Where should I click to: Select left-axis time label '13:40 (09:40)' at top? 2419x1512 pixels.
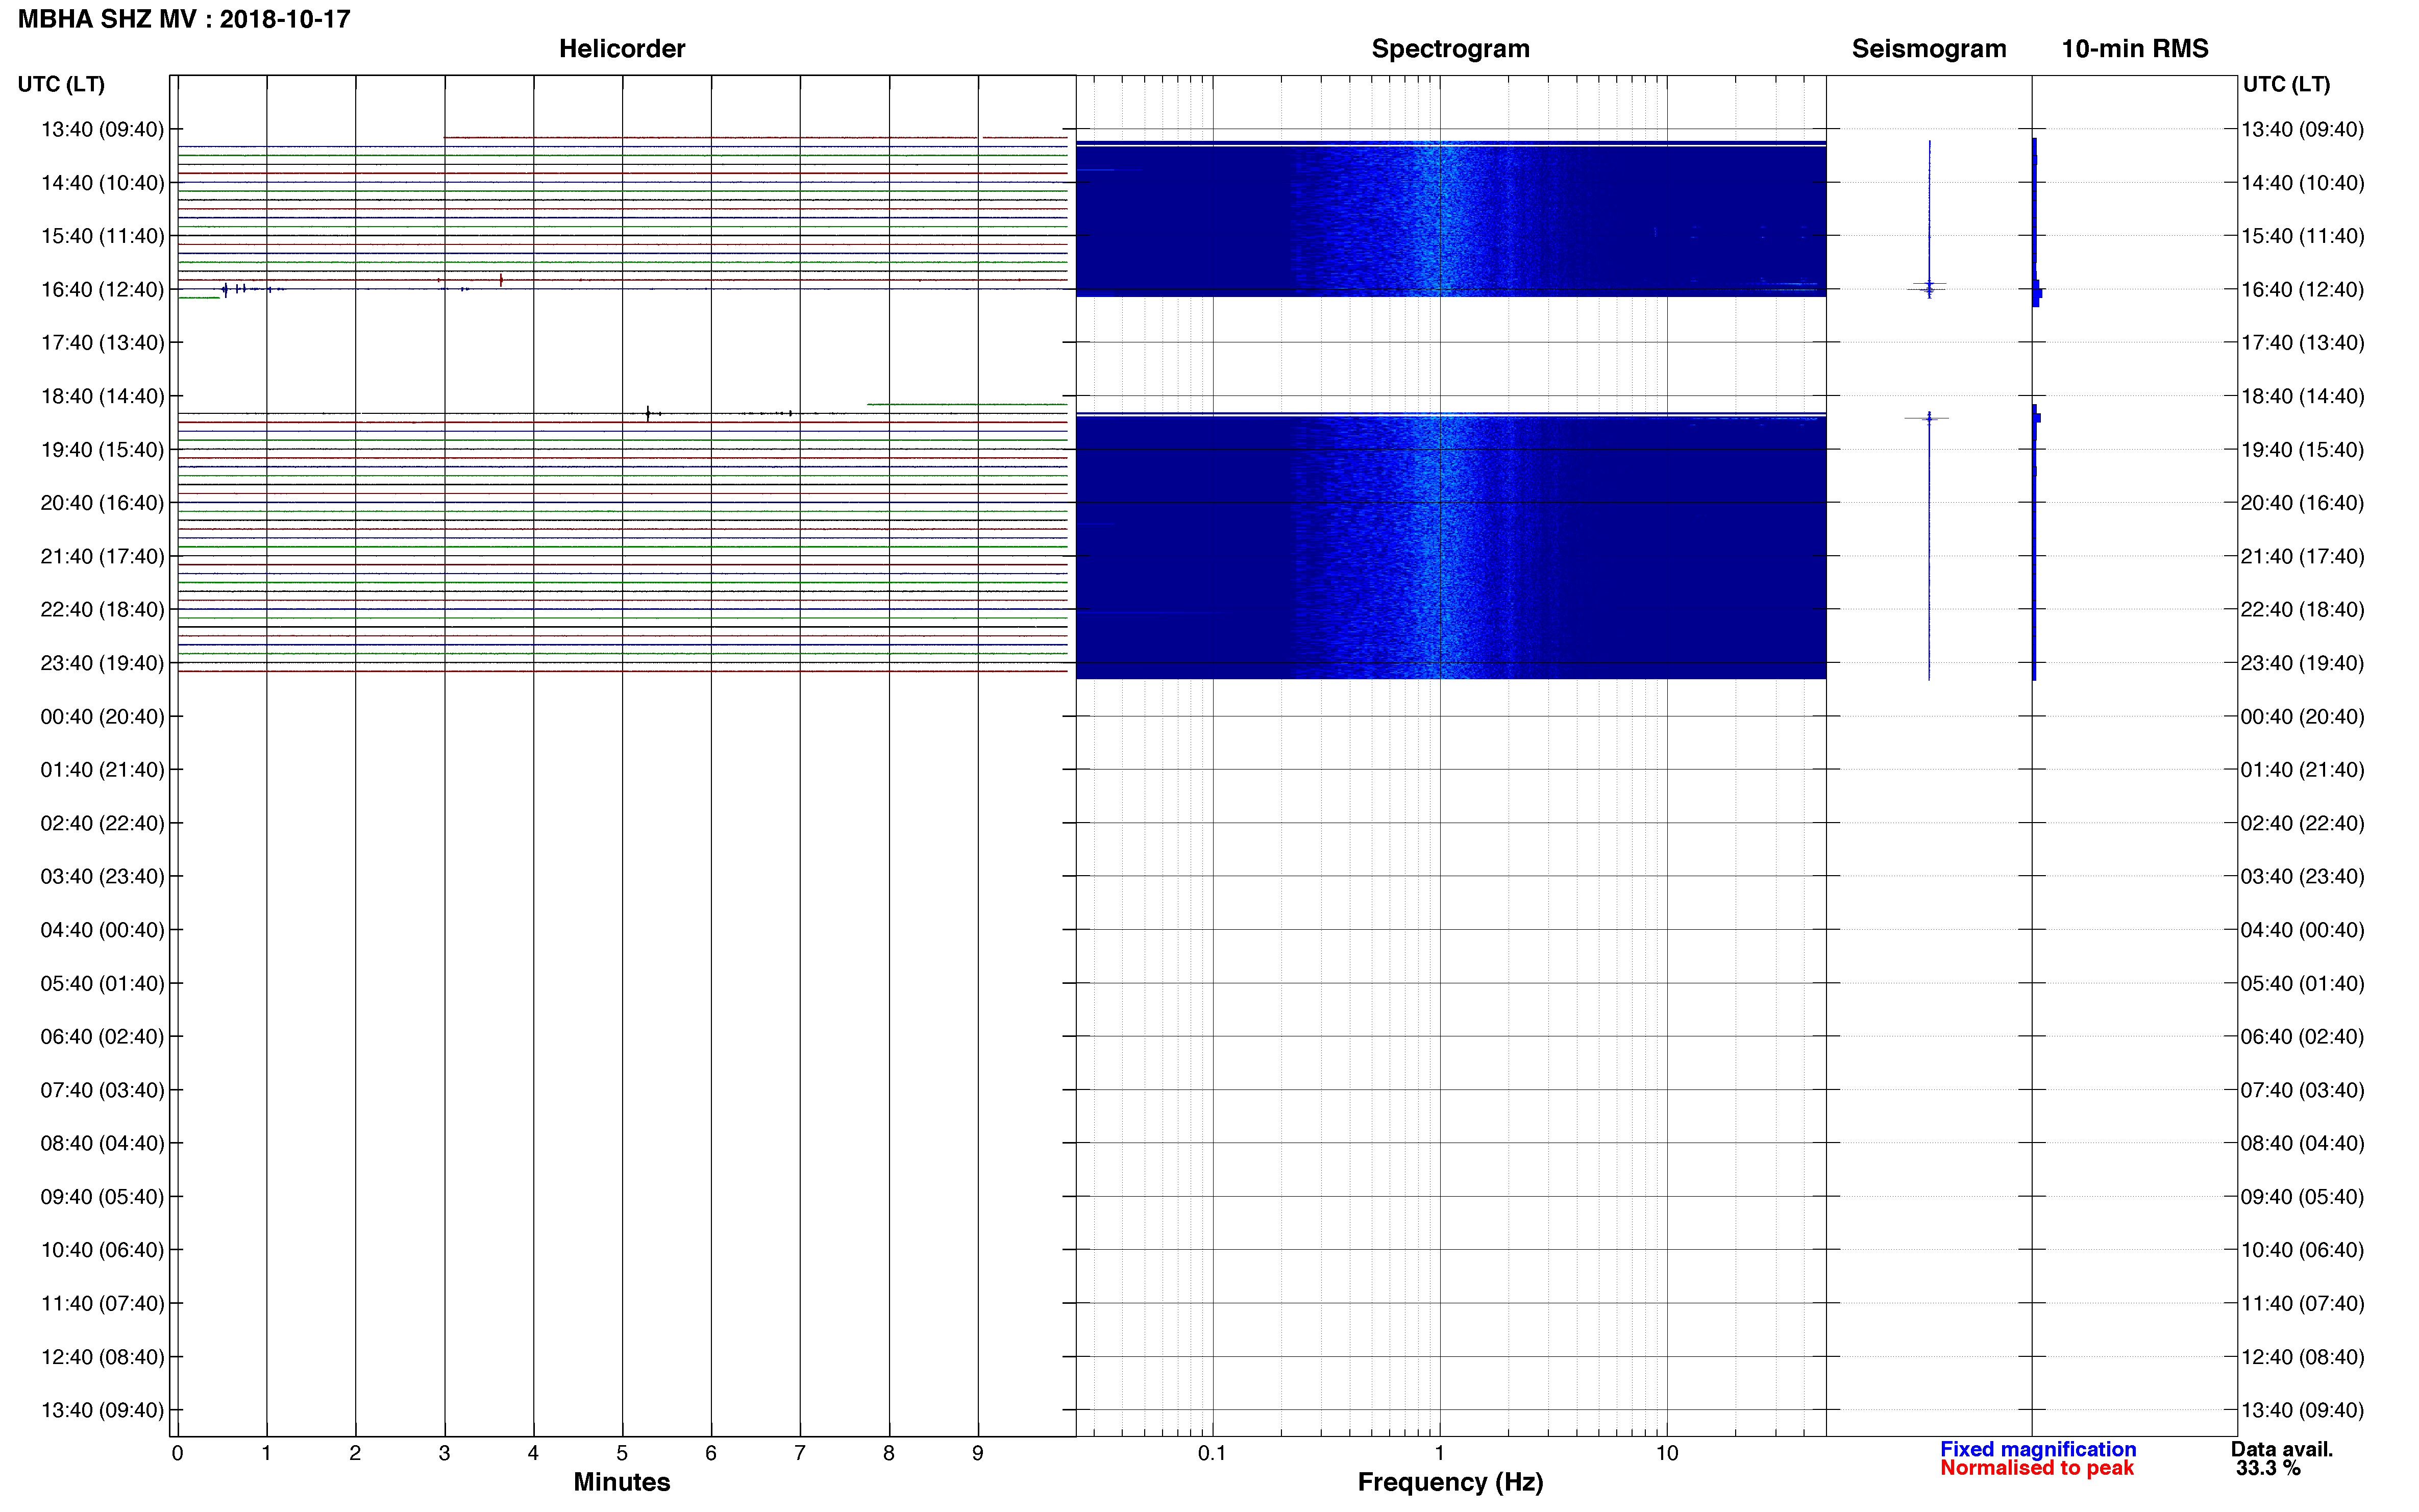click(102, 129)
